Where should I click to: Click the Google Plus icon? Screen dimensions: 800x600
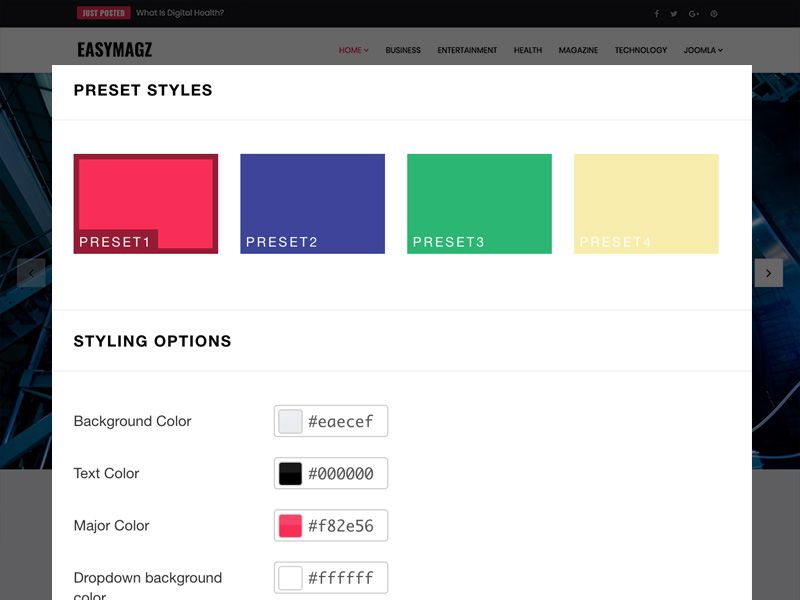(x=694, y=14)
